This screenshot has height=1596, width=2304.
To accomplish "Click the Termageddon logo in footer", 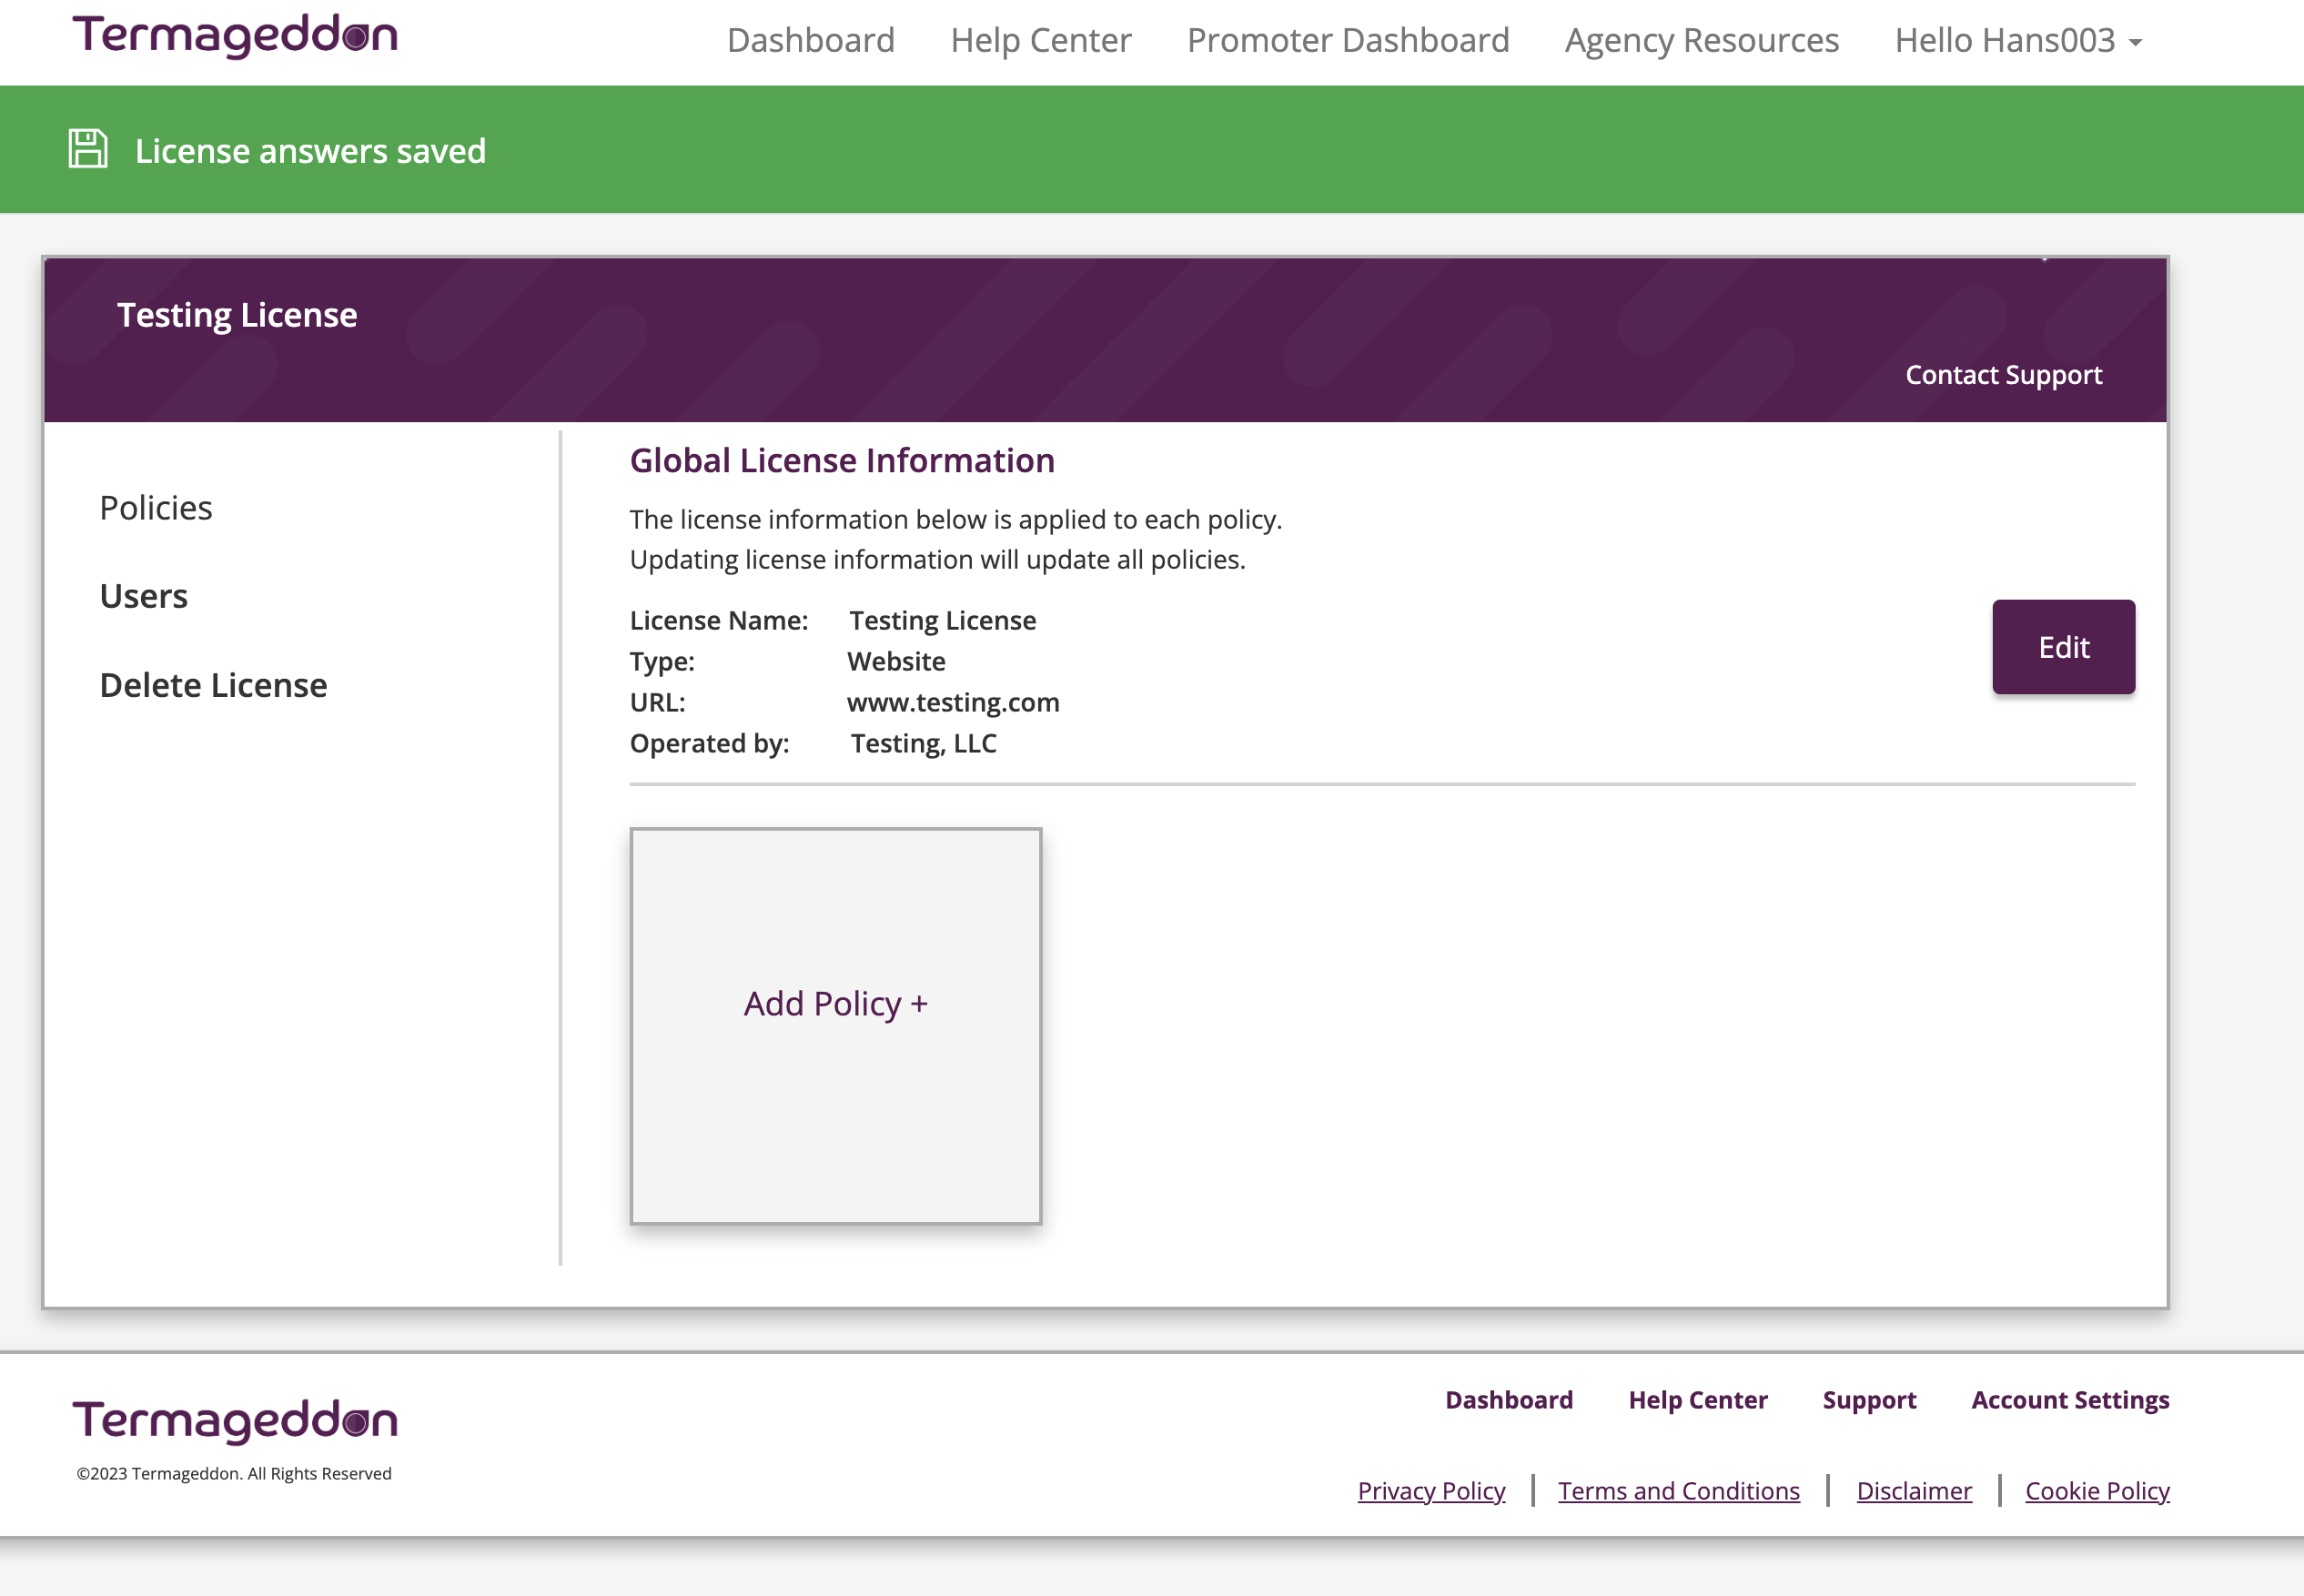I will click(x=235, y=1421).
